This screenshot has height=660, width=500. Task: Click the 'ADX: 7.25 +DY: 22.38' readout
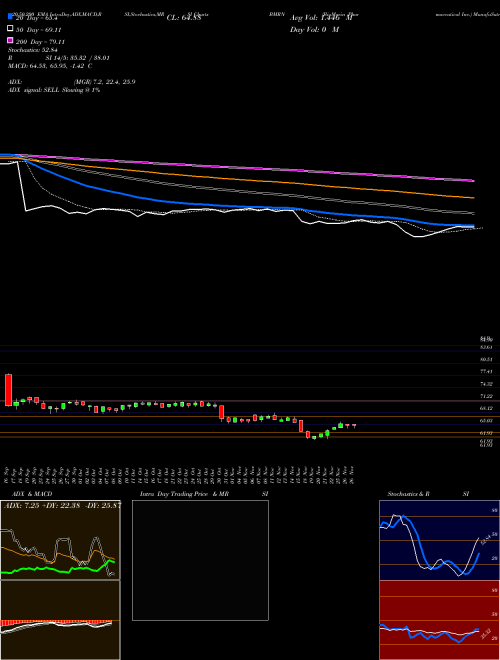(42, 506)
